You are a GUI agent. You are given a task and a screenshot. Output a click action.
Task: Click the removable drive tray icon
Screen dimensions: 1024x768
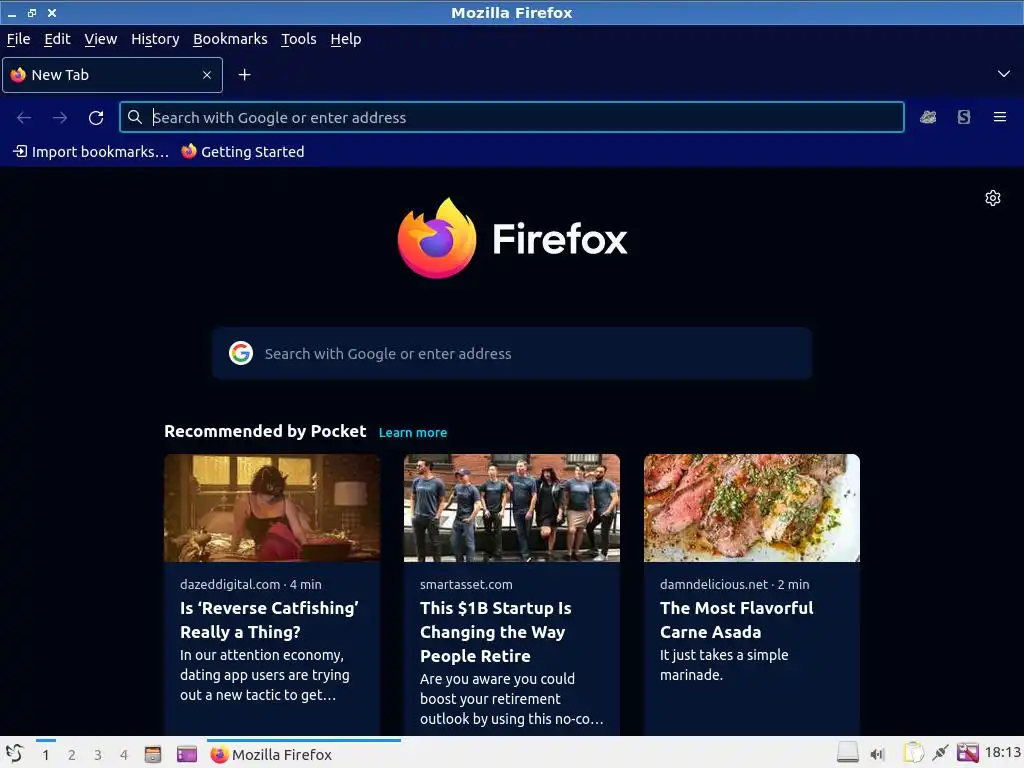pos(848,753)
